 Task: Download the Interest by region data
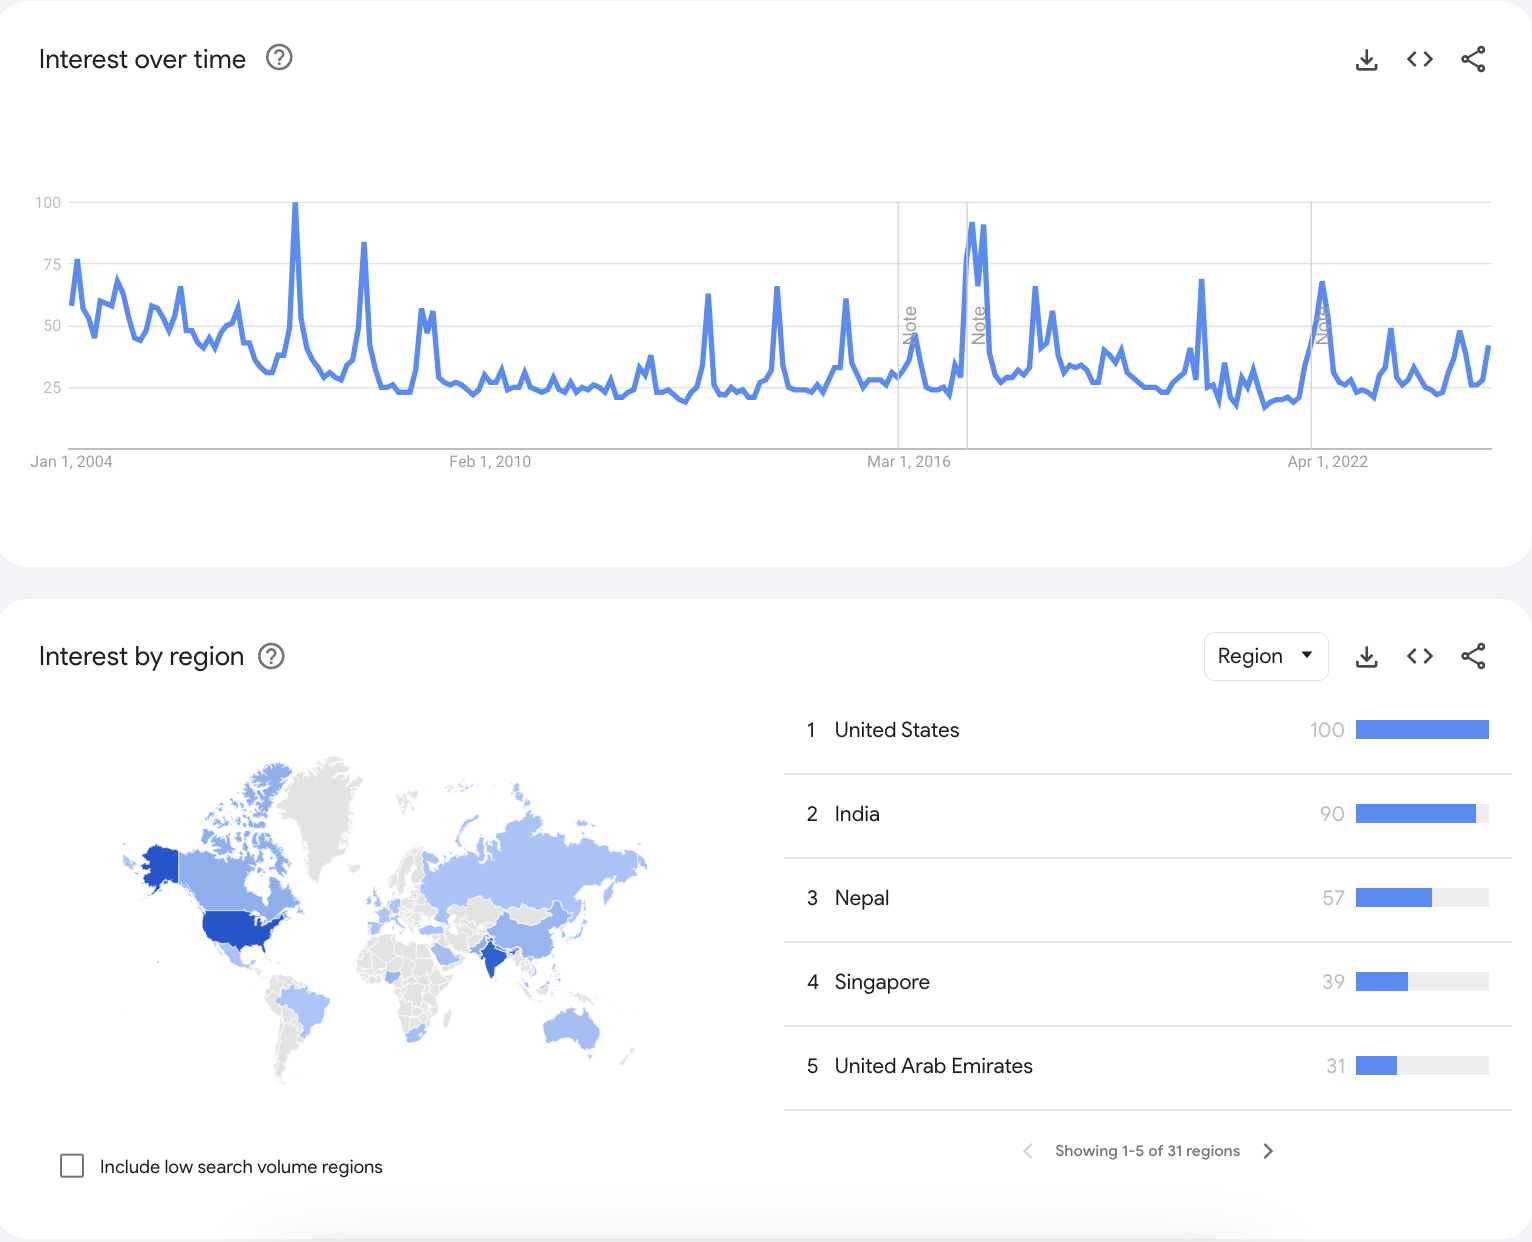[1366, 657]
